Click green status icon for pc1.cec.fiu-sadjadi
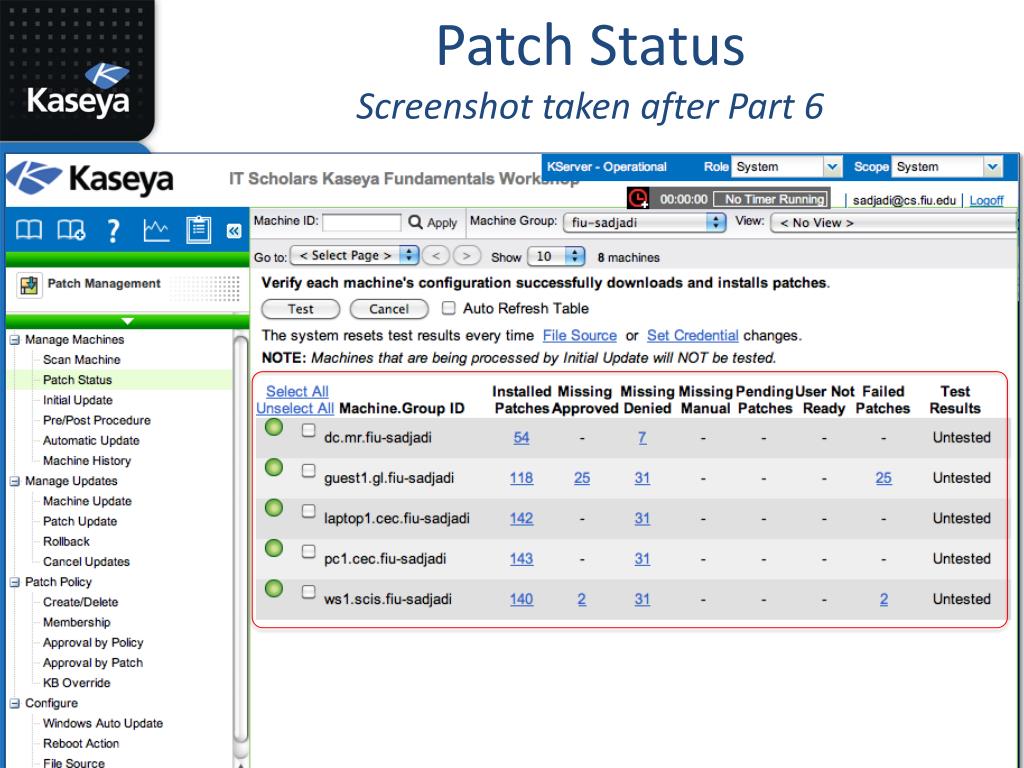This screenshot has height=768, width=1024. [x=274, y=548]
